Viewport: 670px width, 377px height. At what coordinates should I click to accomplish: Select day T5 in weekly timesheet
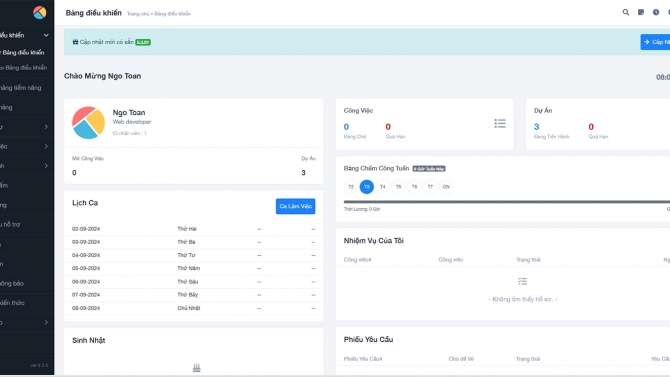[x=398, y=187]
